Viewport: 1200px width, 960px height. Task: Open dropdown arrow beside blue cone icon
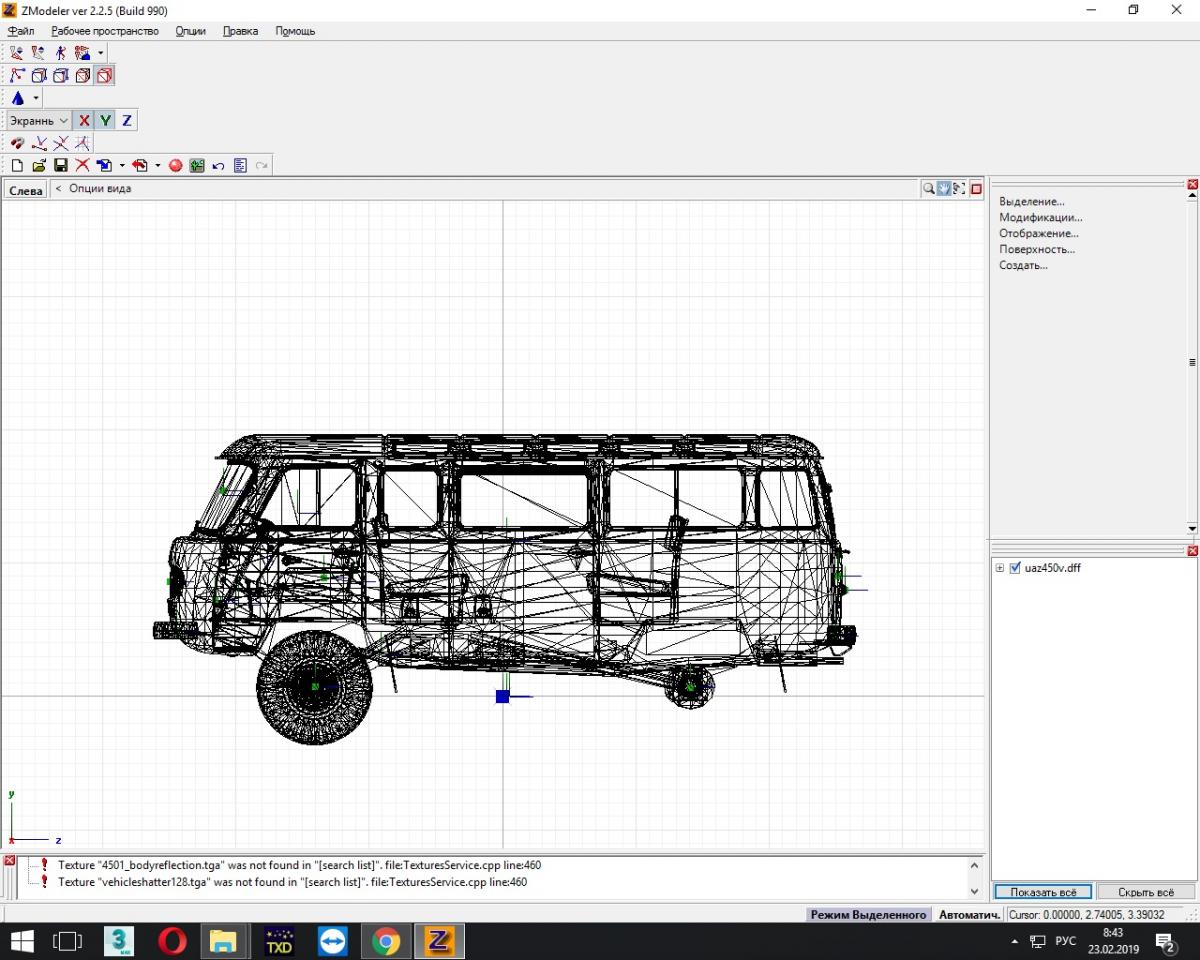tap(36, 98)
